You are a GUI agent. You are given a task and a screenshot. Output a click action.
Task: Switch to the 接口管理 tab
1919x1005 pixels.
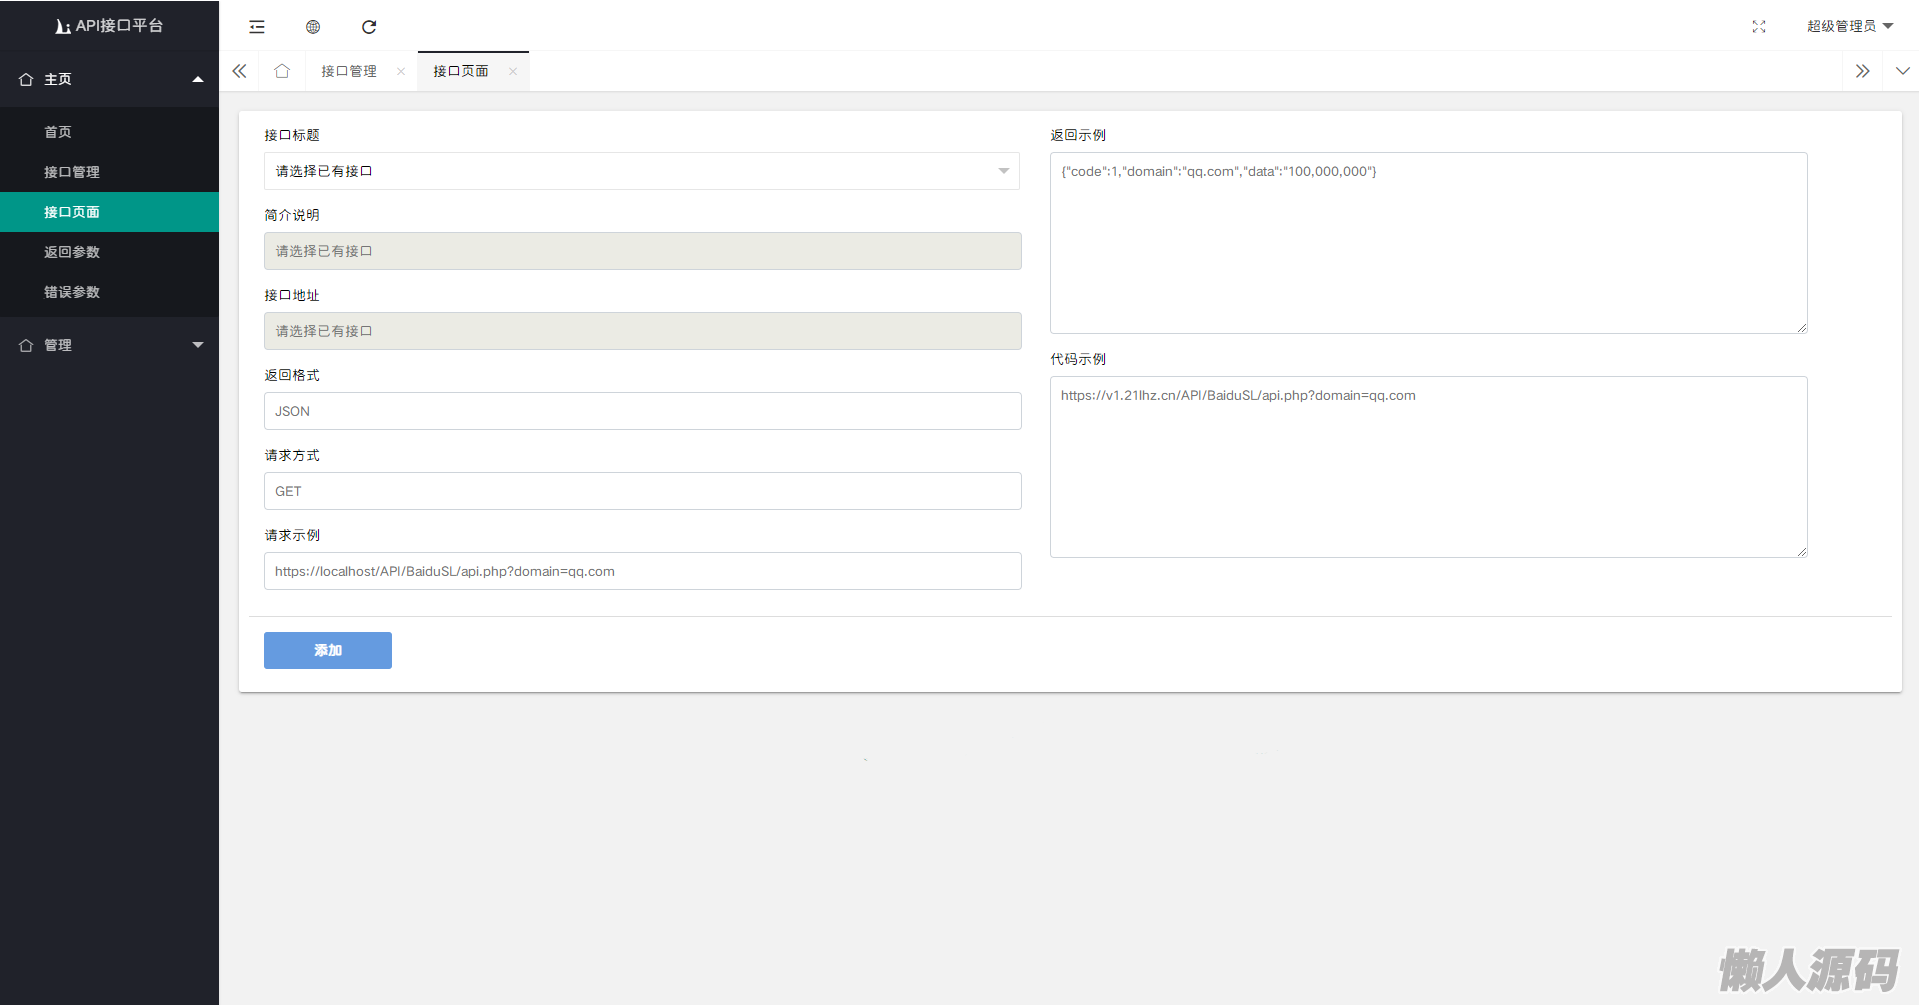pyautogui.click(x=348, y=71)
